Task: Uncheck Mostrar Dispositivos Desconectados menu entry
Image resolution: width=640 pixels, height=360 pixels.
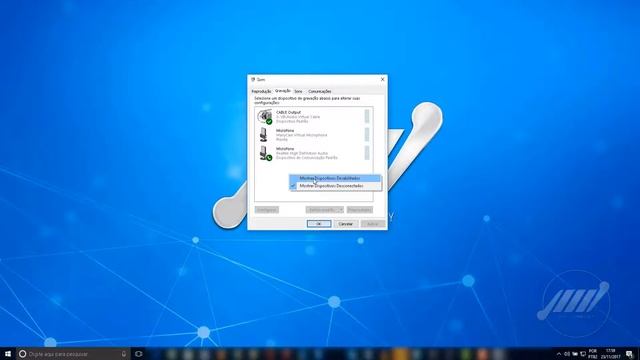Action: tap(335, 186)
